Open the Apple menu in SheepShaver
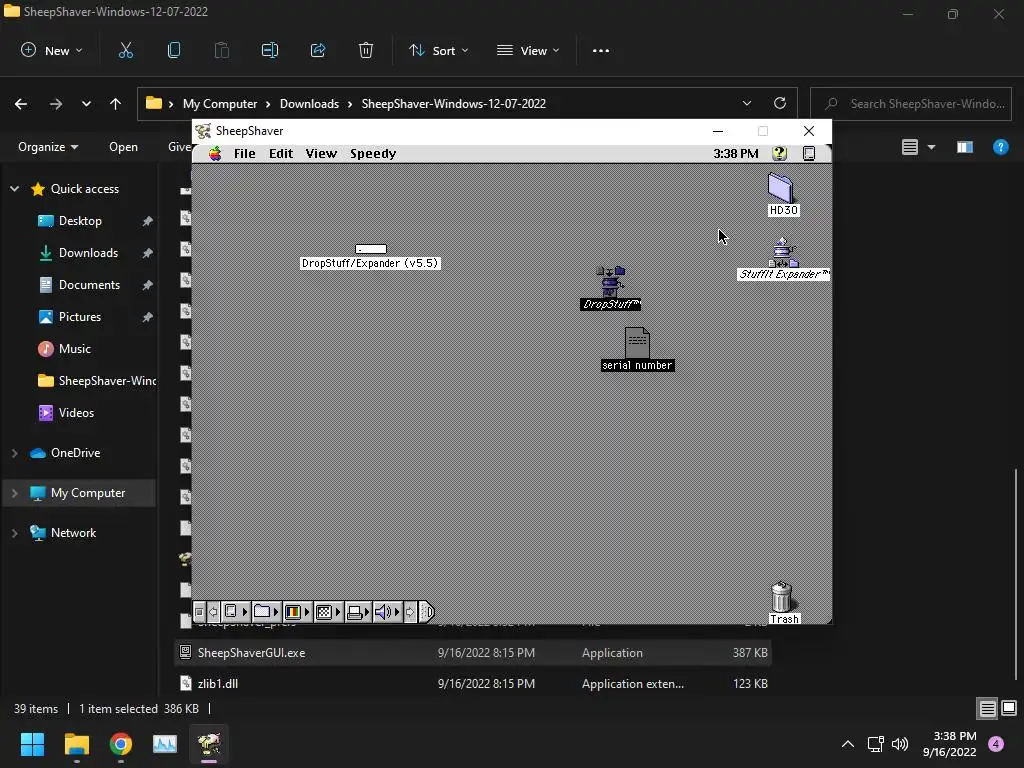The image size is (1024, 768). [x=215, y=153]
